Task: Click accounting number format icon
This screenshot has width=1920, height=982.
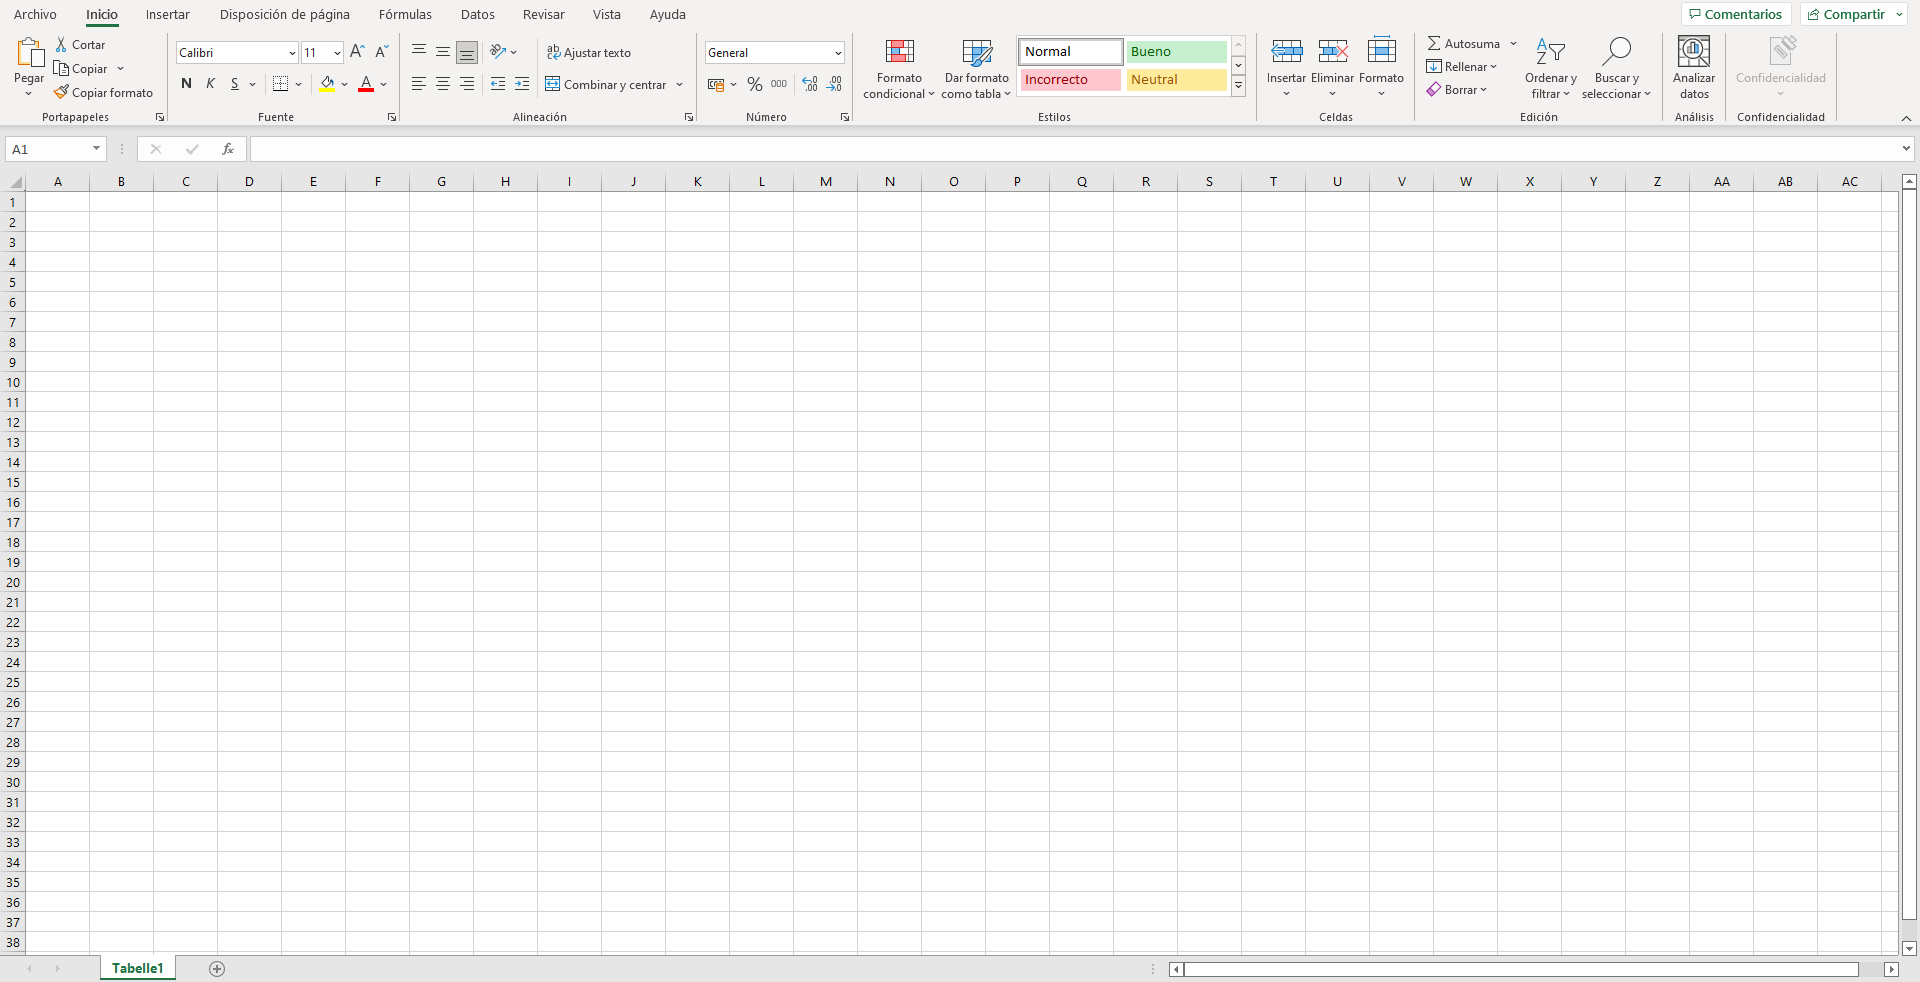Action: tap(716, 84)
